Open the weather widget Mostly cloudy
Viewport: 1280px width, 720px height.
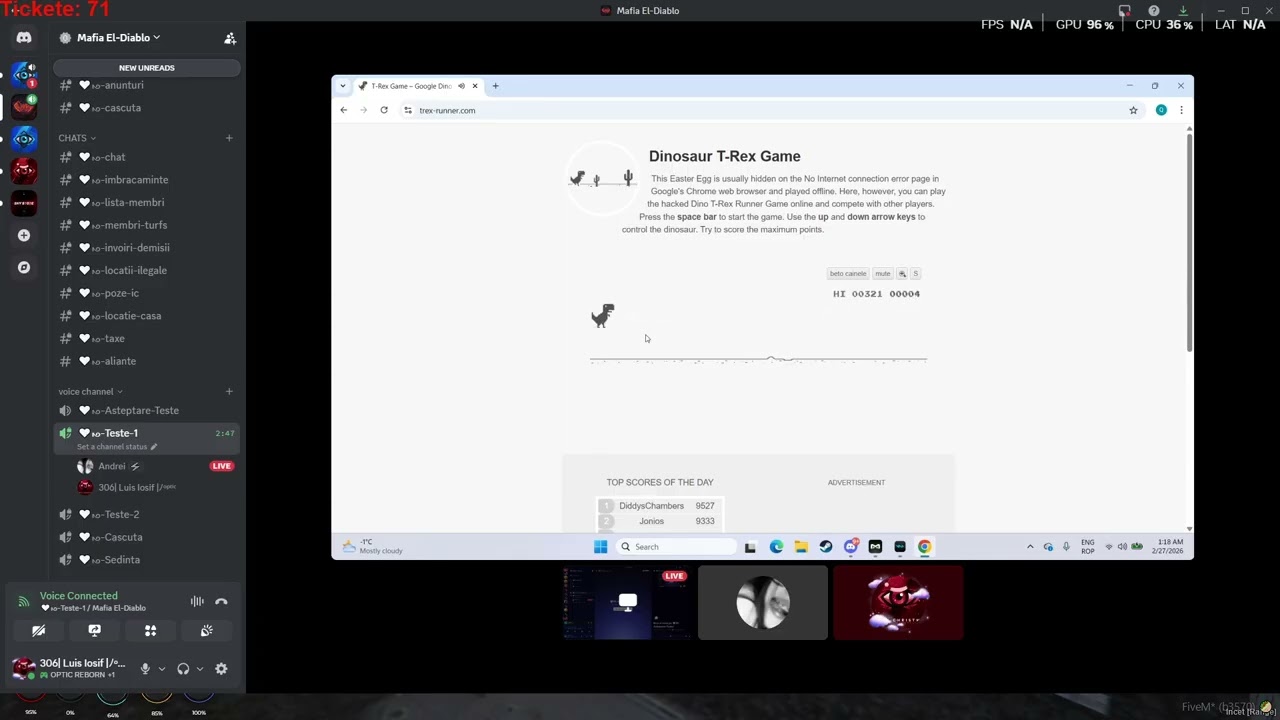372,547
